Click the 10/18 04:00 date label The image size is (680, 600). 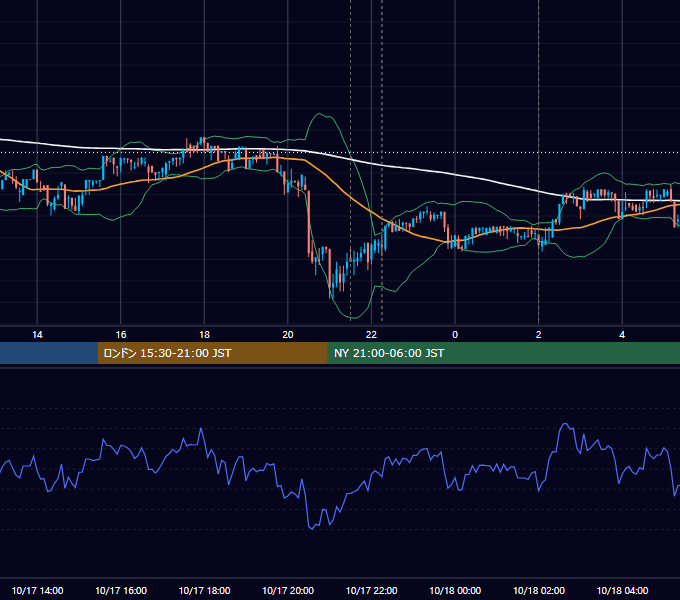(622, 590)
